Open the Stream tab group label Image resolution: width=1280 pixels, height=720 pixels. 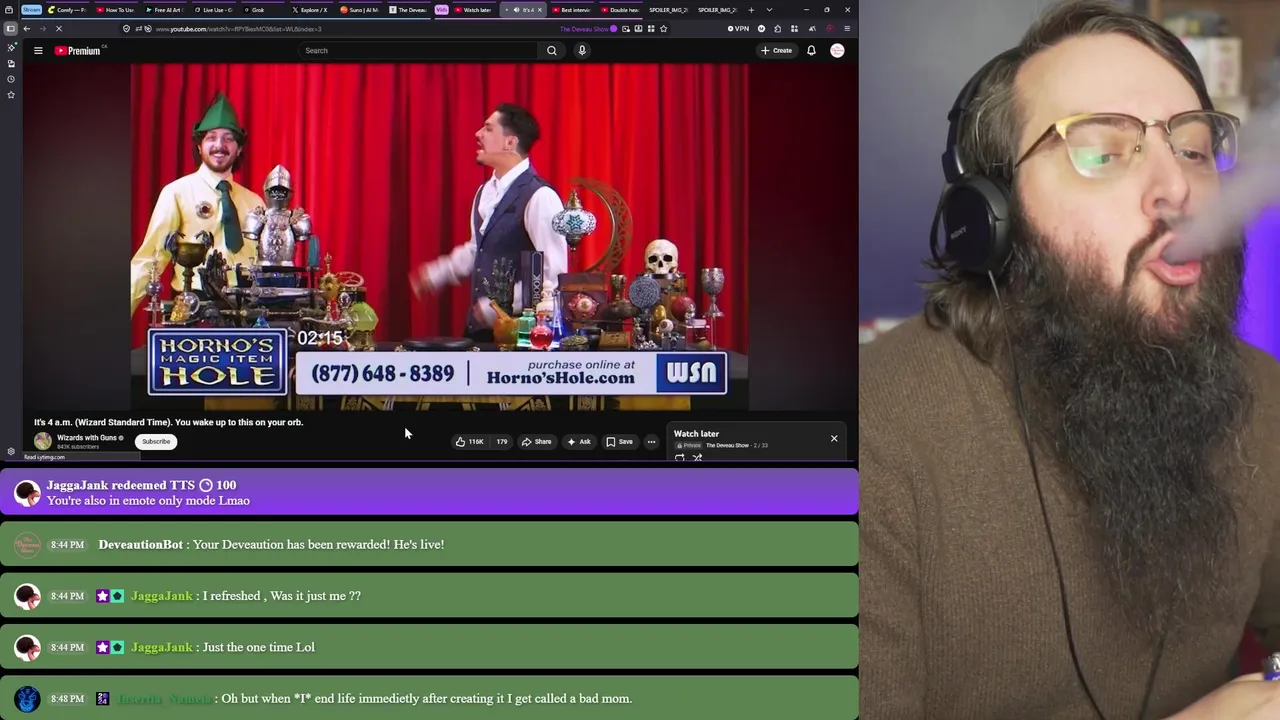[32, 10]
